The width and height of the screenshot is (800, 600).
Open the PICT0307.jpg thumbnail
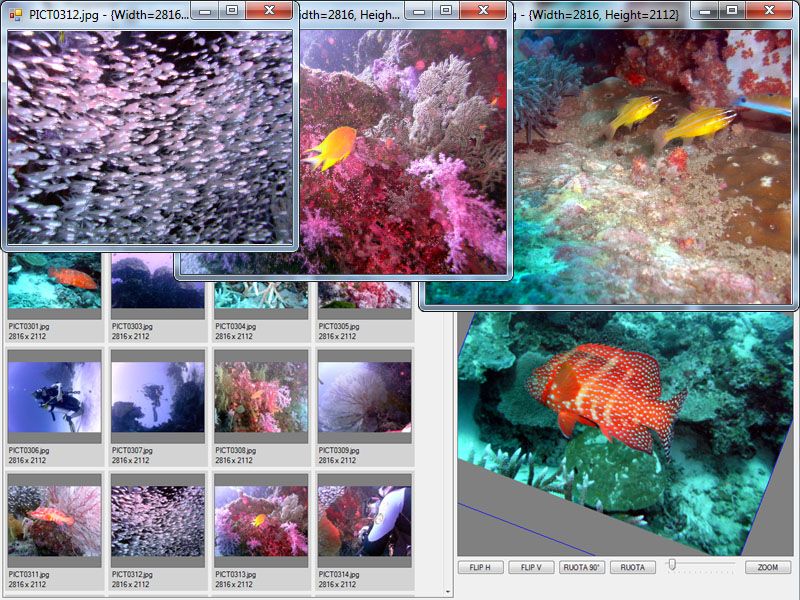click(x=158, y=397)
